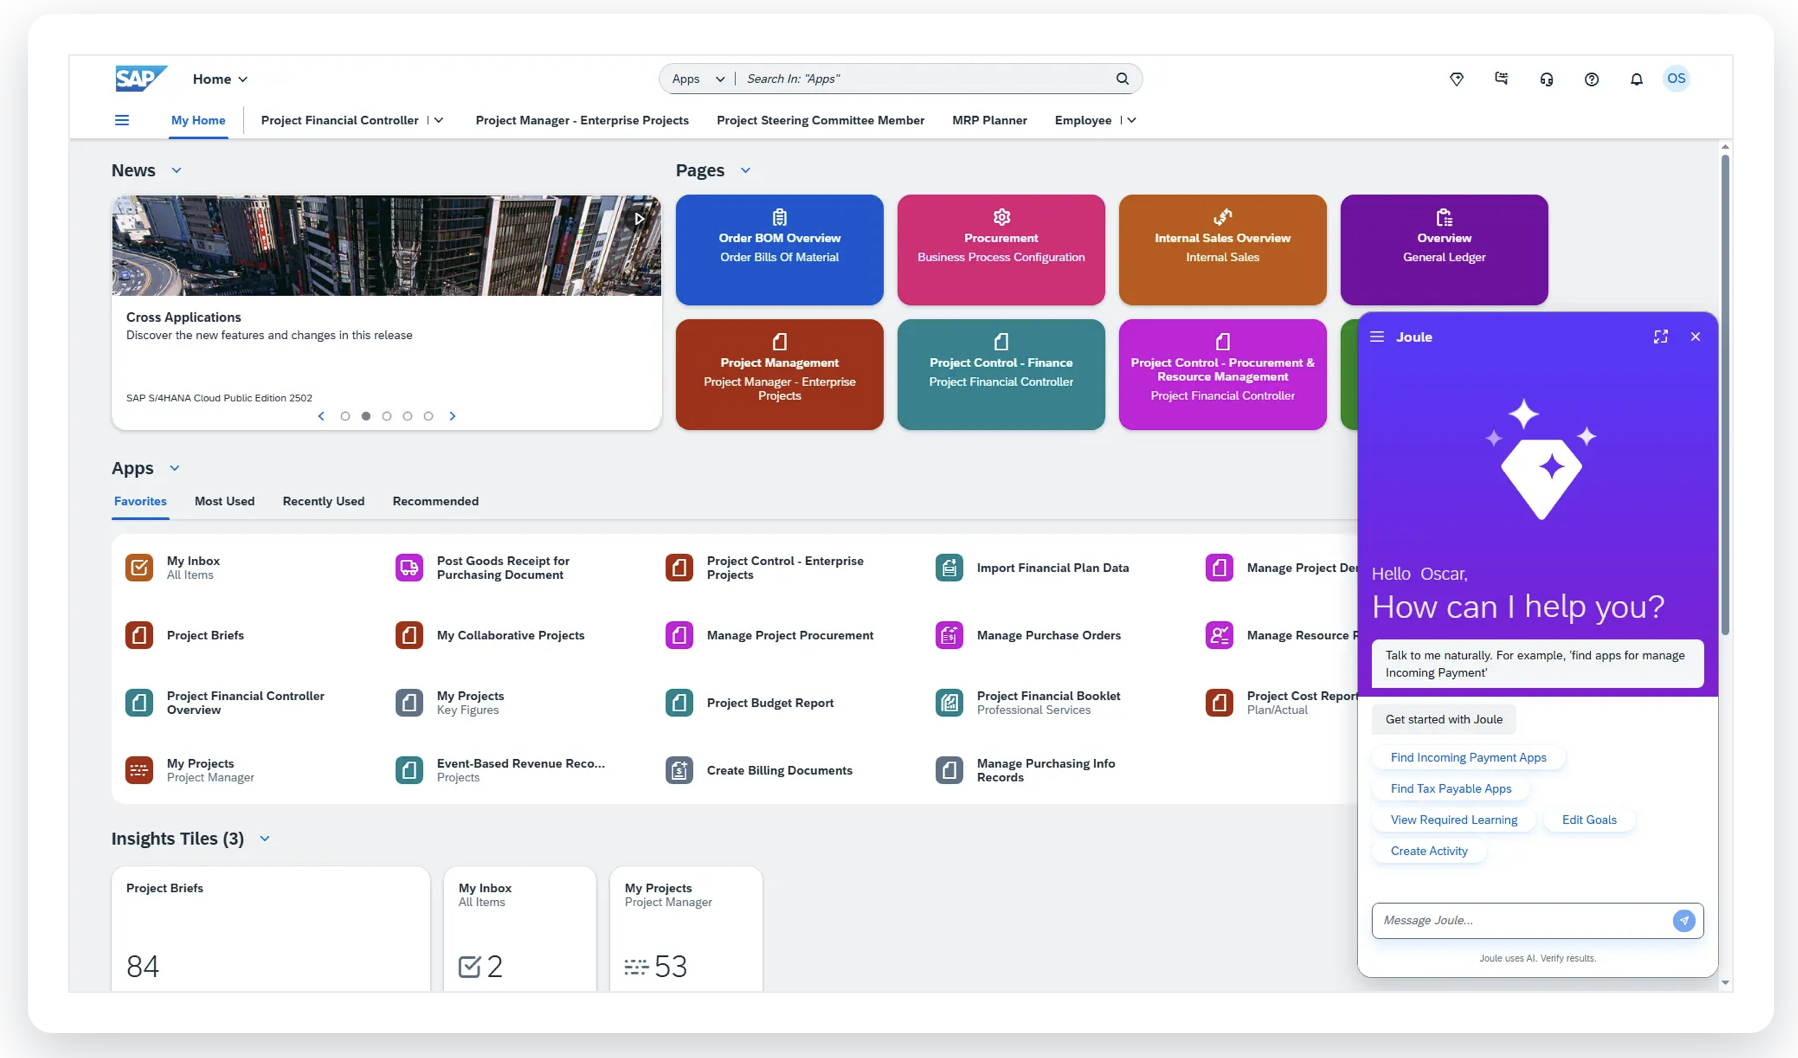Open Joule assistant diamond icon in header
Screen dimensions: 1798x1058
tap(1456, 79)
